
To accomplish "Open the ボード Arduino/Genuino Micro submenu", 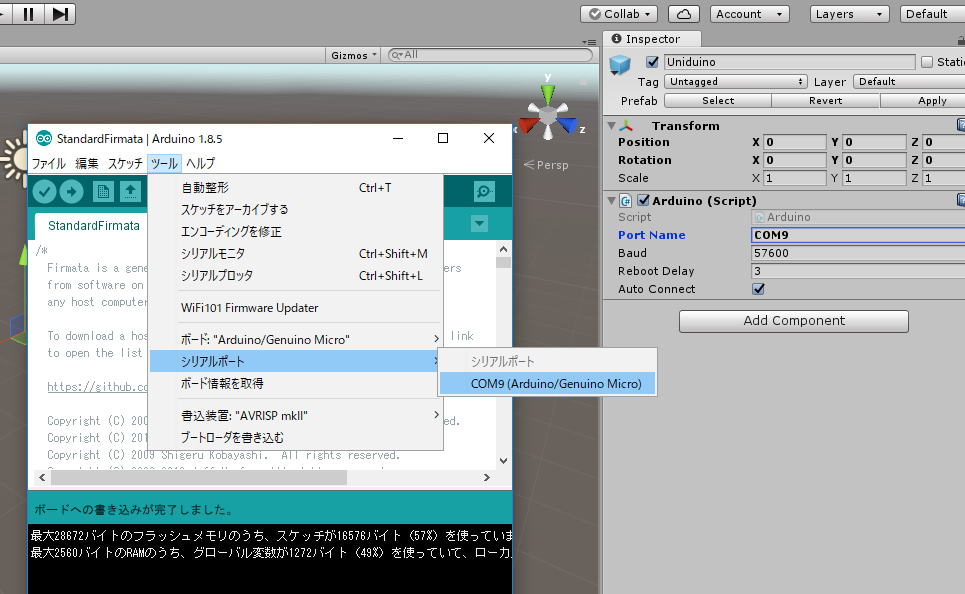I will (x=295, y=339).
